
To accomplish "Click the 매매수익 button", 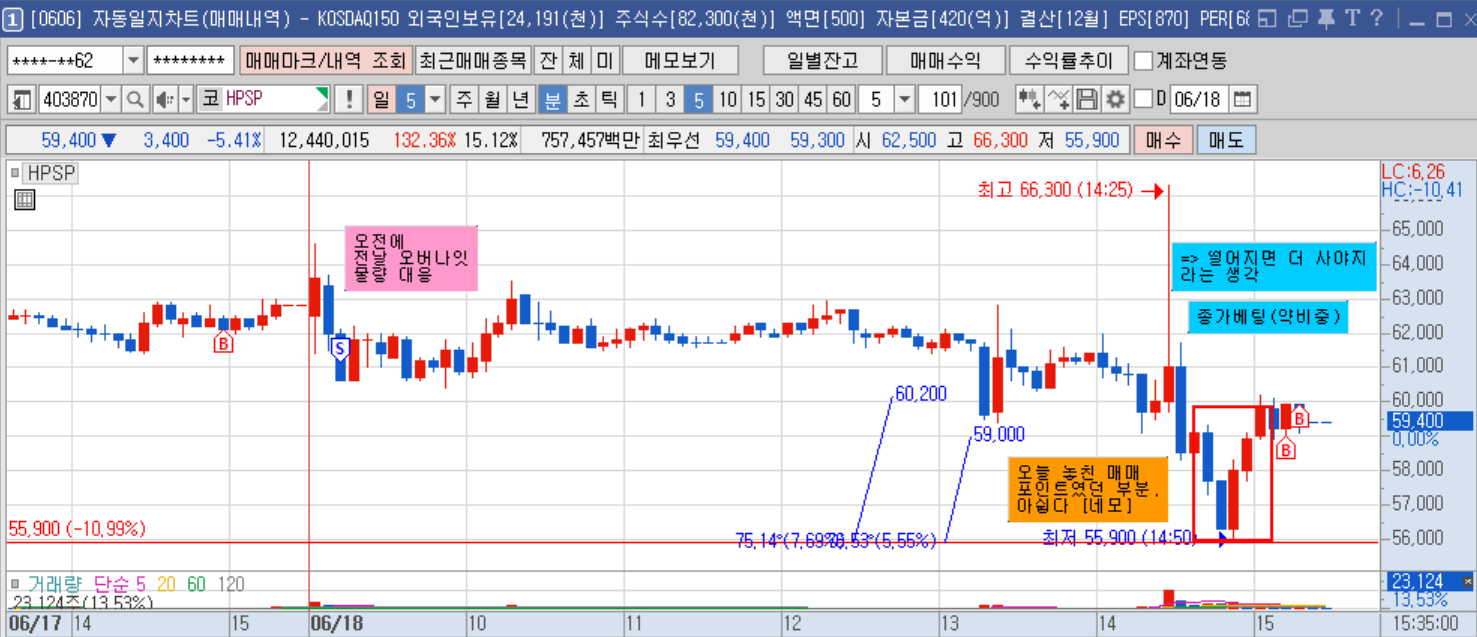I will pyautogui.click(x=945, y=61).
